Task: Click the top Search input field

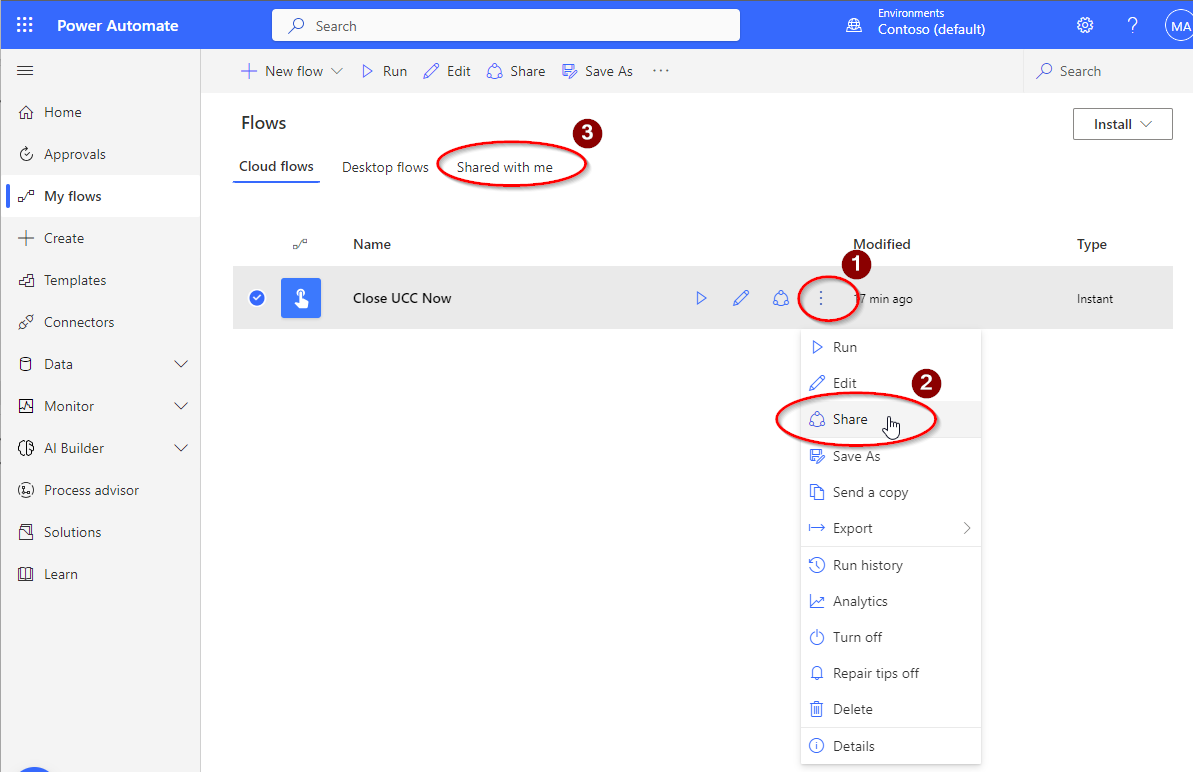Action: (x=506, y=26)
